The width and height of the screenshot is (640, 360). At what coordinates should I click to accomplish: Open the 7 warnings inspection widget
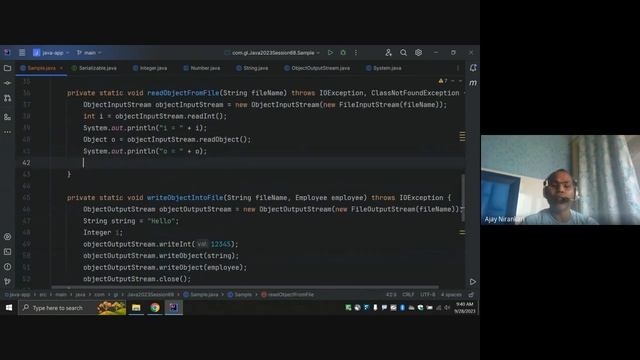coord(443,81)
